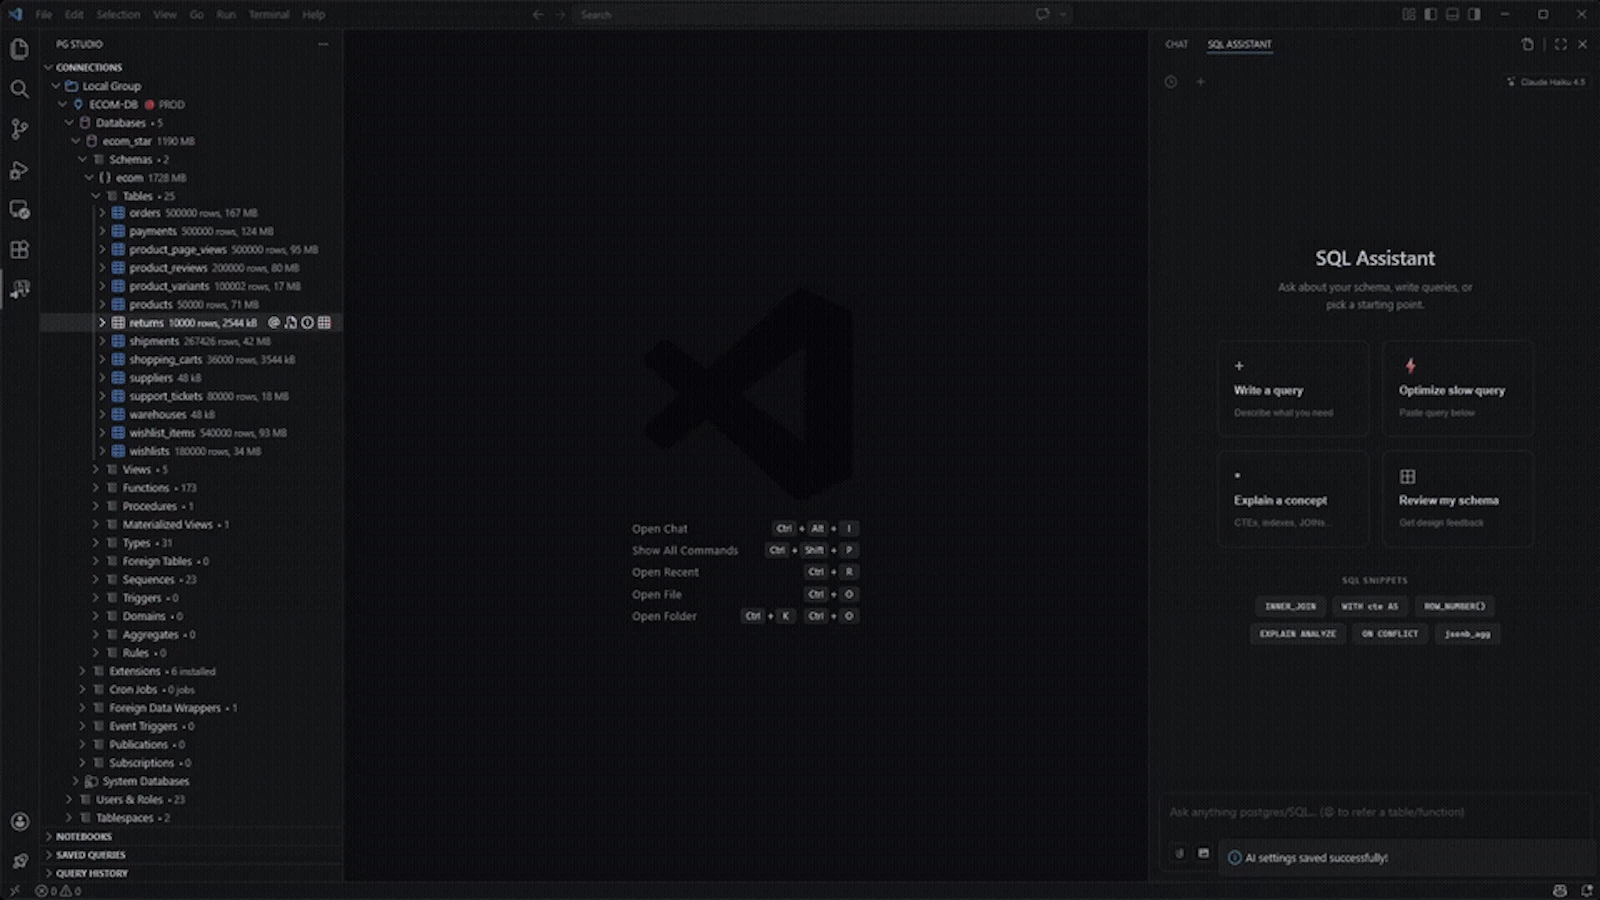
Task: Open the PG Studio panel more actions ellipsis
Action: 323,44
